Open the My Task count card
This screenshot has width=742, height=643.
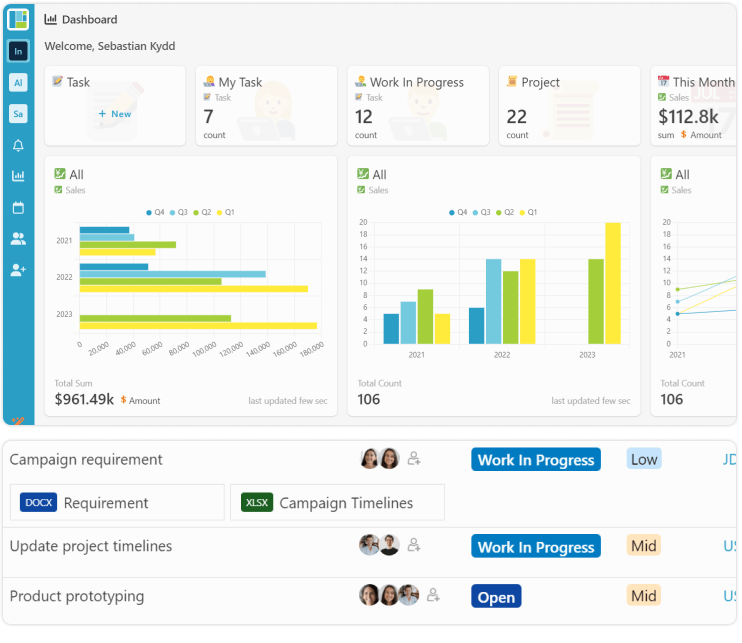(266, 106)
